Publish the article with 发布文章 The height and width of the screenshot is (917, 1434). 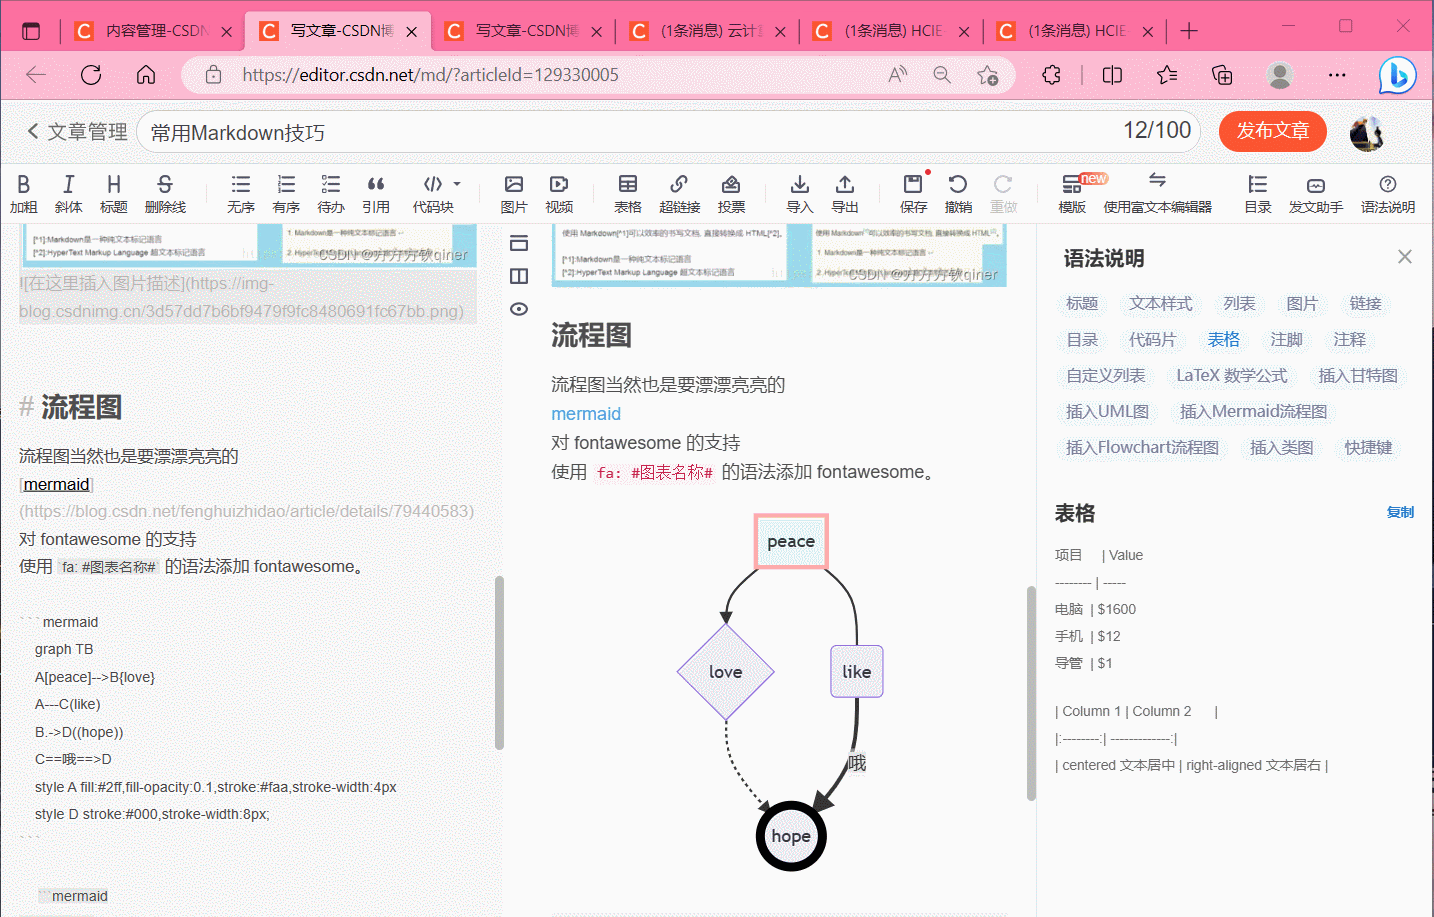pyautogui.click(x=1273, y=131)
